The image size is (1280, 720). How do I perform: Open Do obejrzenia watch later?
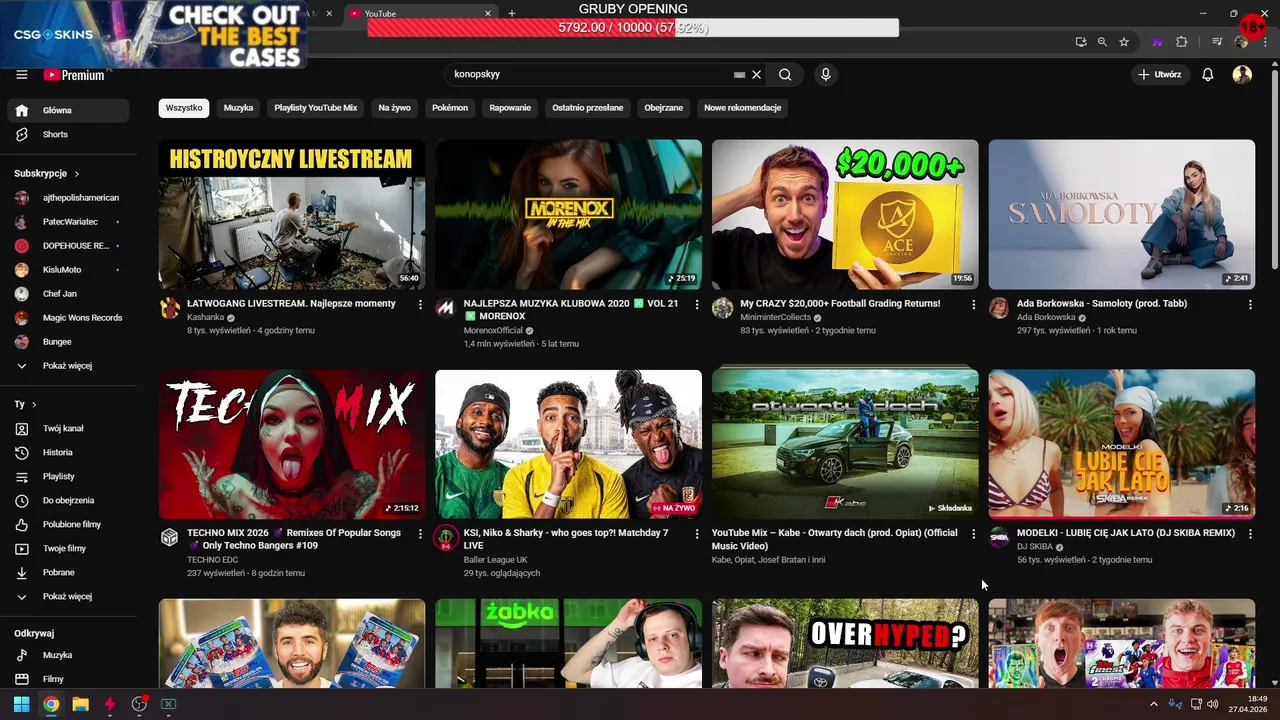68,501
